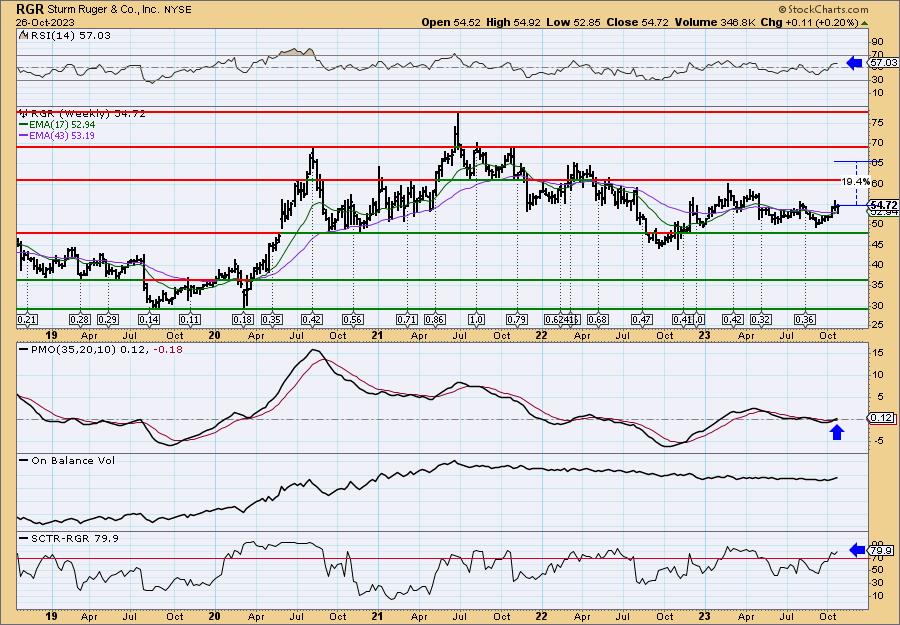The height and width of the screenshot is (625, 900).
Task: Click the 57.03 RSI value flag at right
Action: point(882,63)
